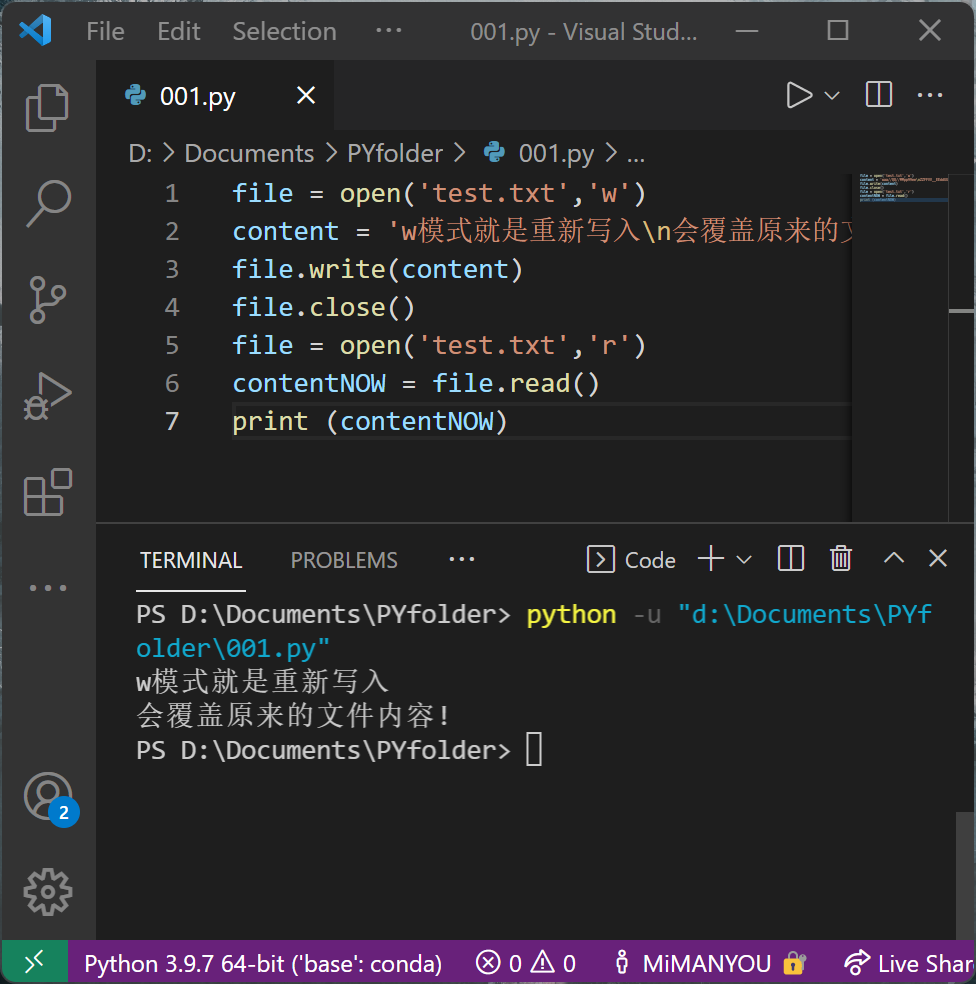Open the Explorer view in activity bar

point(47,107)
